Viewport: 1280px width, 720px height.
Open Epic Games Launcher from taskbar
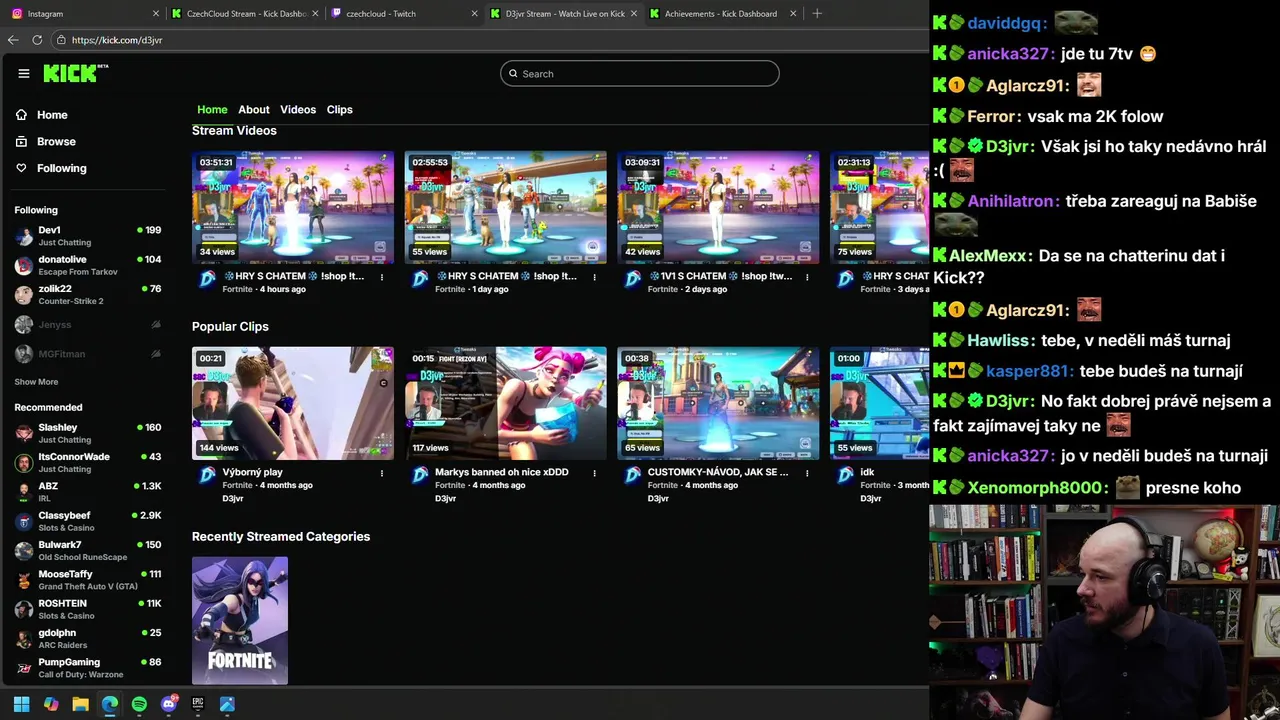pos(198,704)
